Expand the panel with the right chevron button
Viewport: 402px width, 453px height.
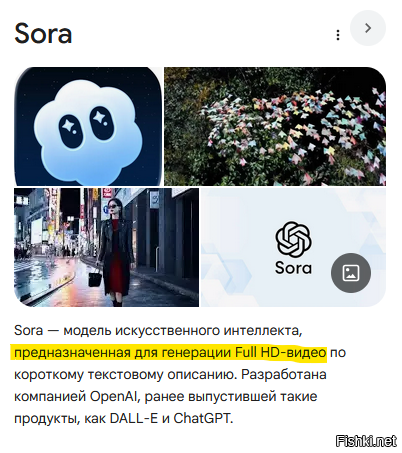[368, 28]
